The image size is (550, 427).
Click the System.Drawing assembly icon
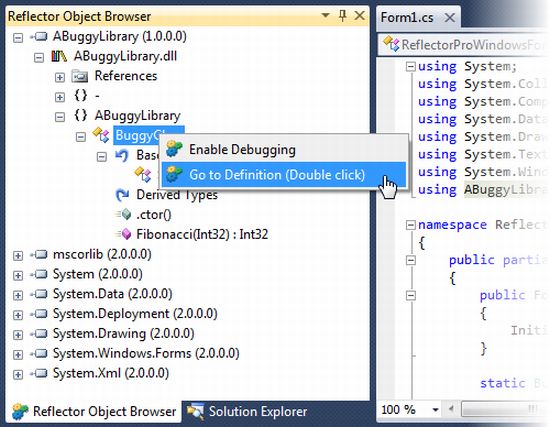coord(39,333)
